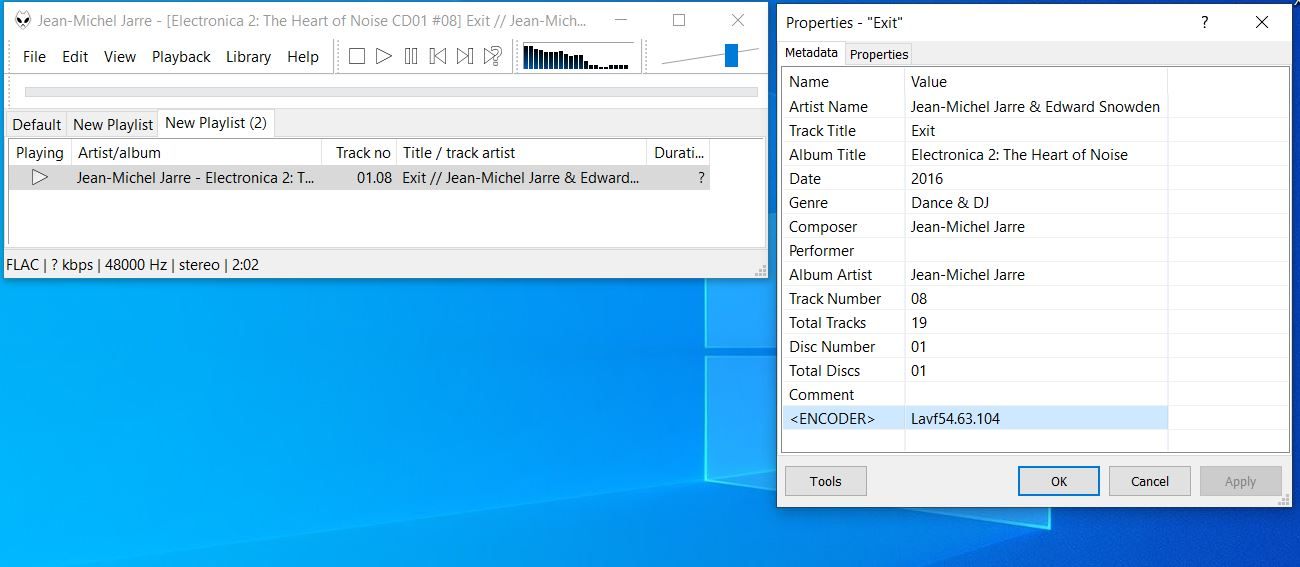Open the Playback menu
1300x567 pixels.
click(181, 57)
